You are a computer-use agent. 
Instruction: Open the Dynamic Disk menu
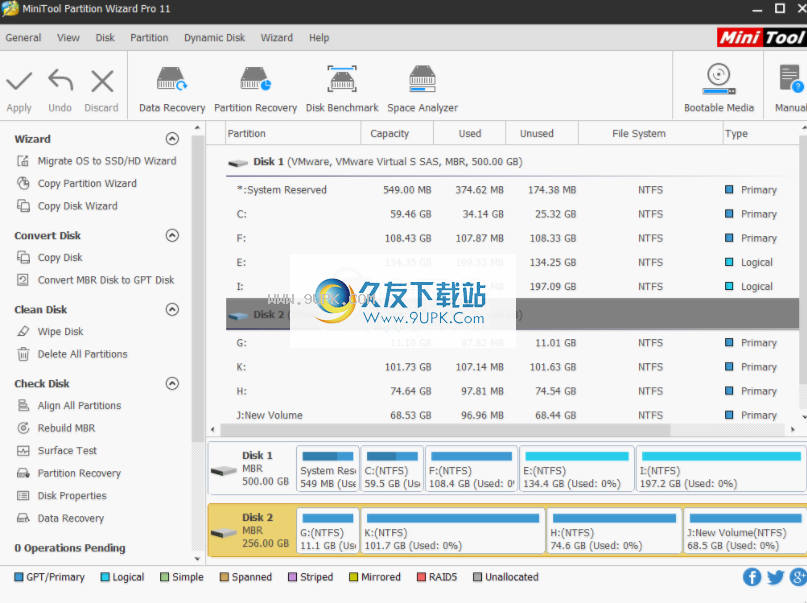point(215,38)
